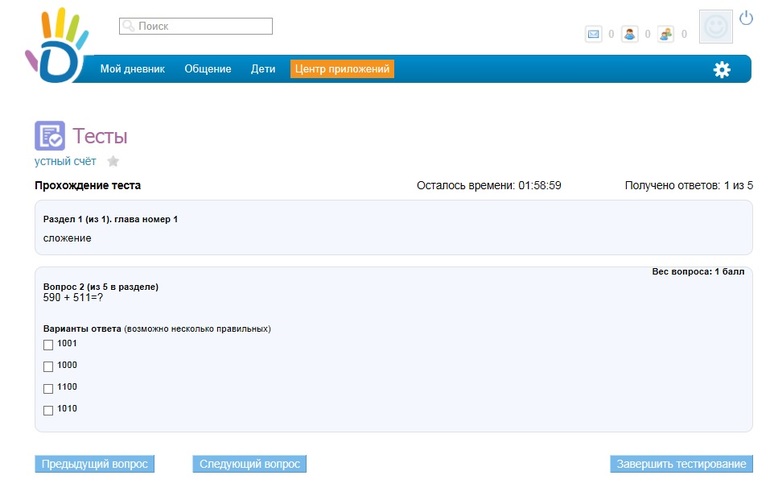Open the group invitations icon

[666, 34]
